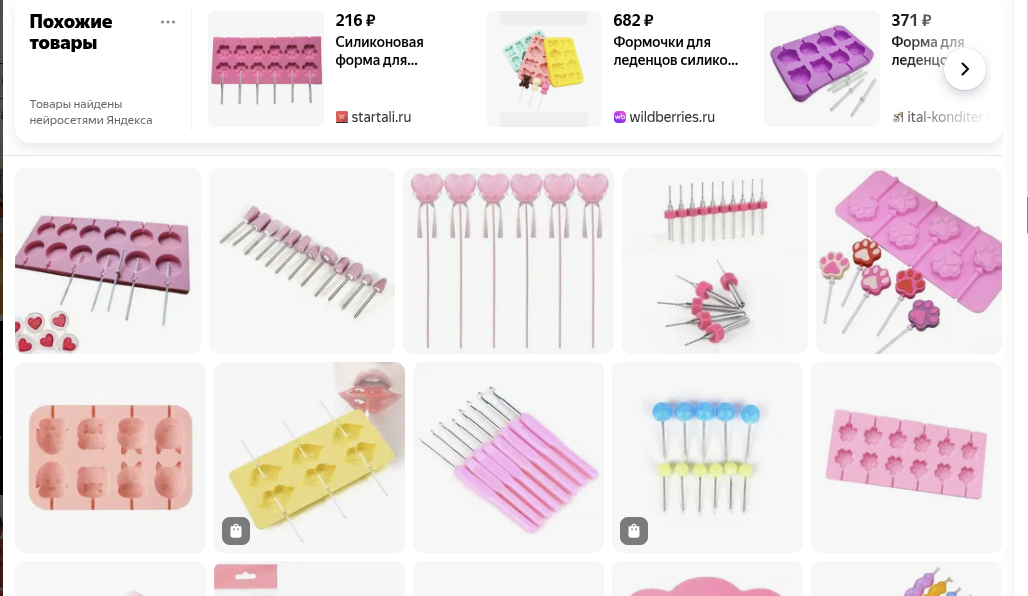Click the startali.ru store icon

[342, 117]
